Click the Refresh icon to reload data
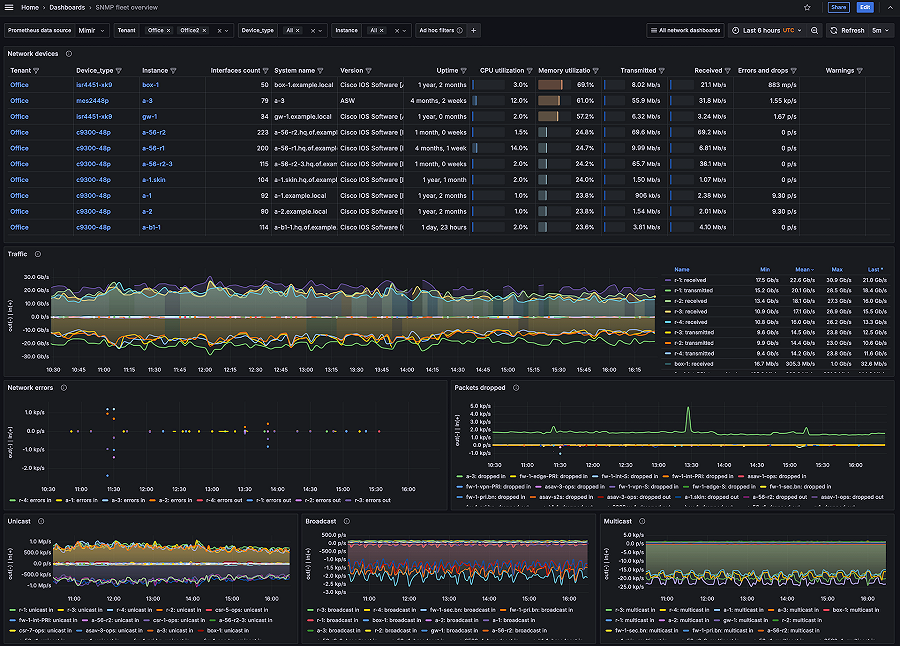The width and height of the screenshot is (900, 646). click(832, 30)
